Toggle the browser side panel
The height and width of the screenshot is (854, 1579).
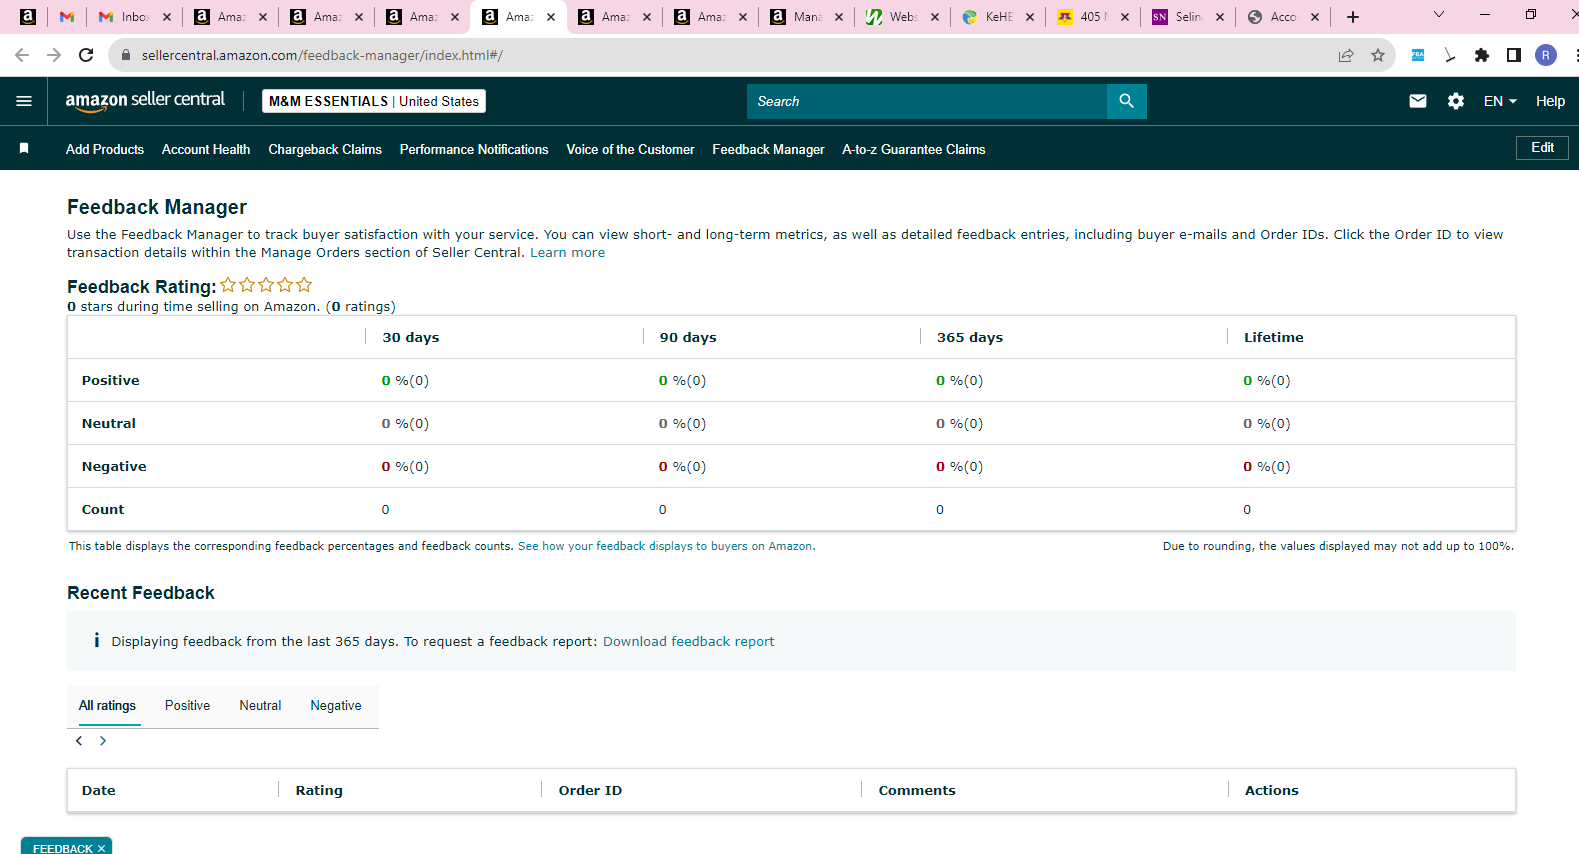(1514, 55)
